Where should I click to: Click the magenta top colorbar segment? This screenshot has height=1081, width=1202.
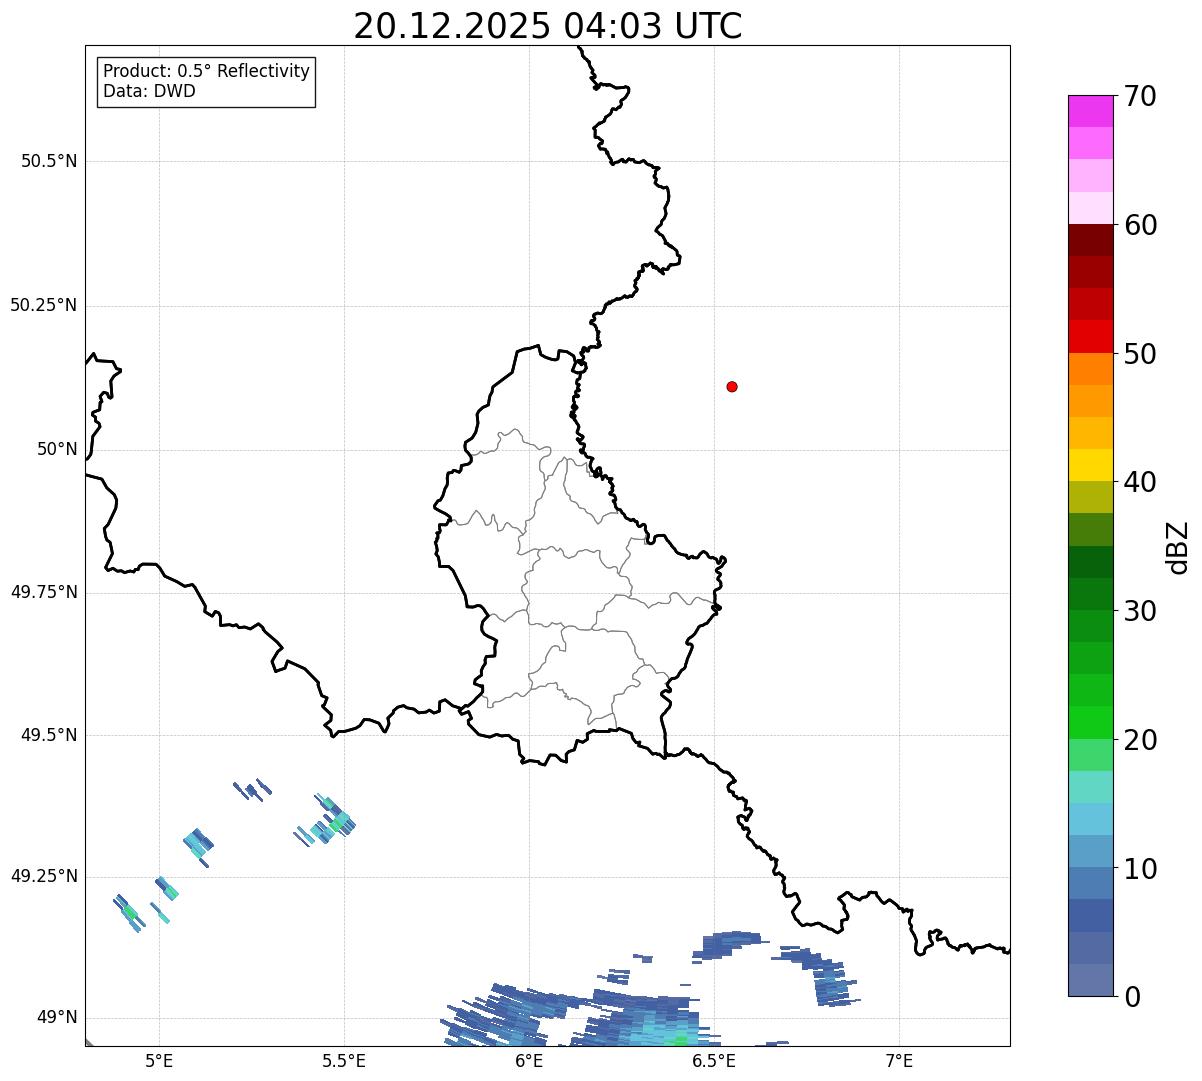pyautogui.click(x=1090, y=111)
